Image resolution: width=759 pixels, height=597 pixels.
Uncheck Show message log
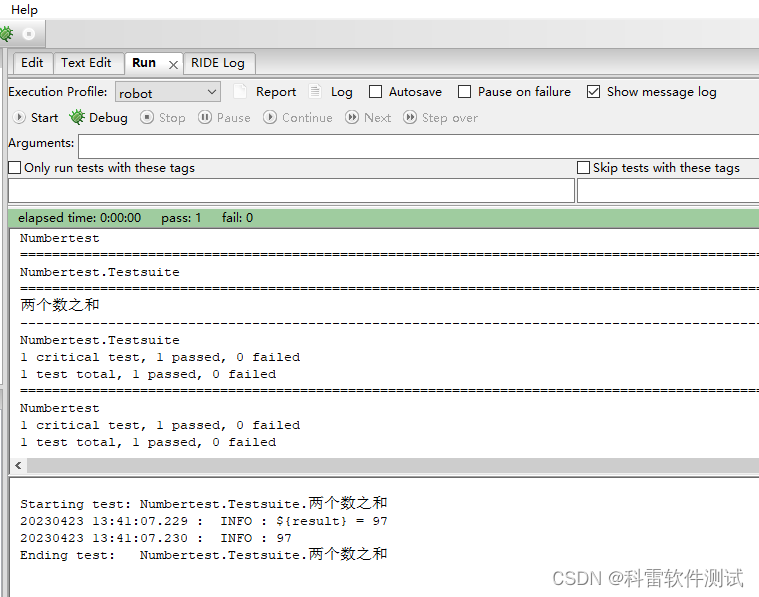(x=593, y=92)
